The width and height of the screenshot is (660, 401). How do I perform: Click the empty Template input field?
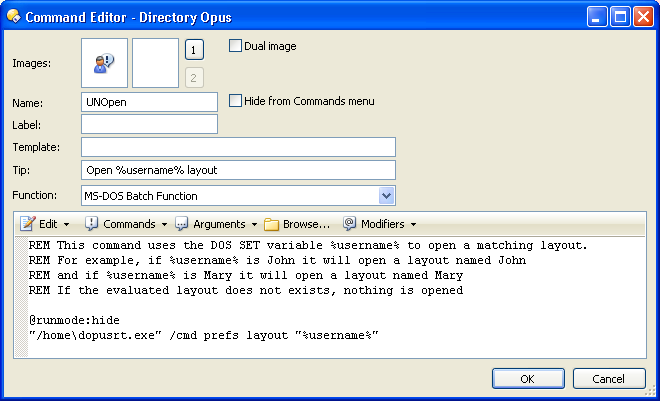tap(238, 147)
